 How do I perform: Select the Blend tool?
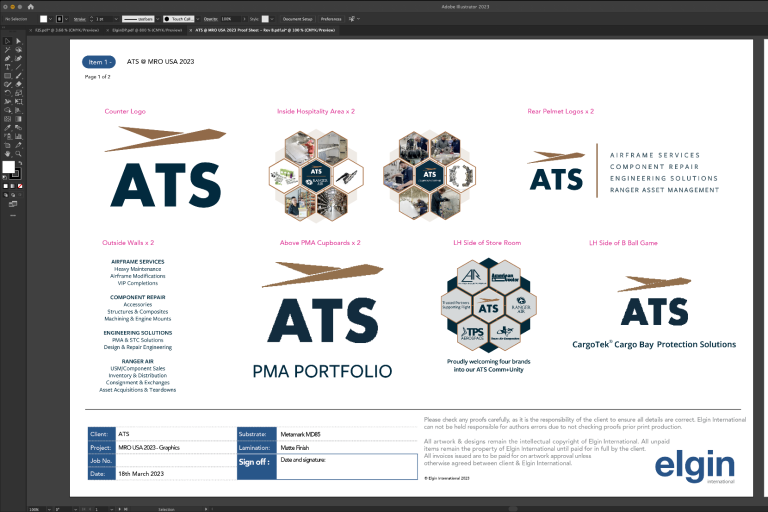[x=18, y=127]
